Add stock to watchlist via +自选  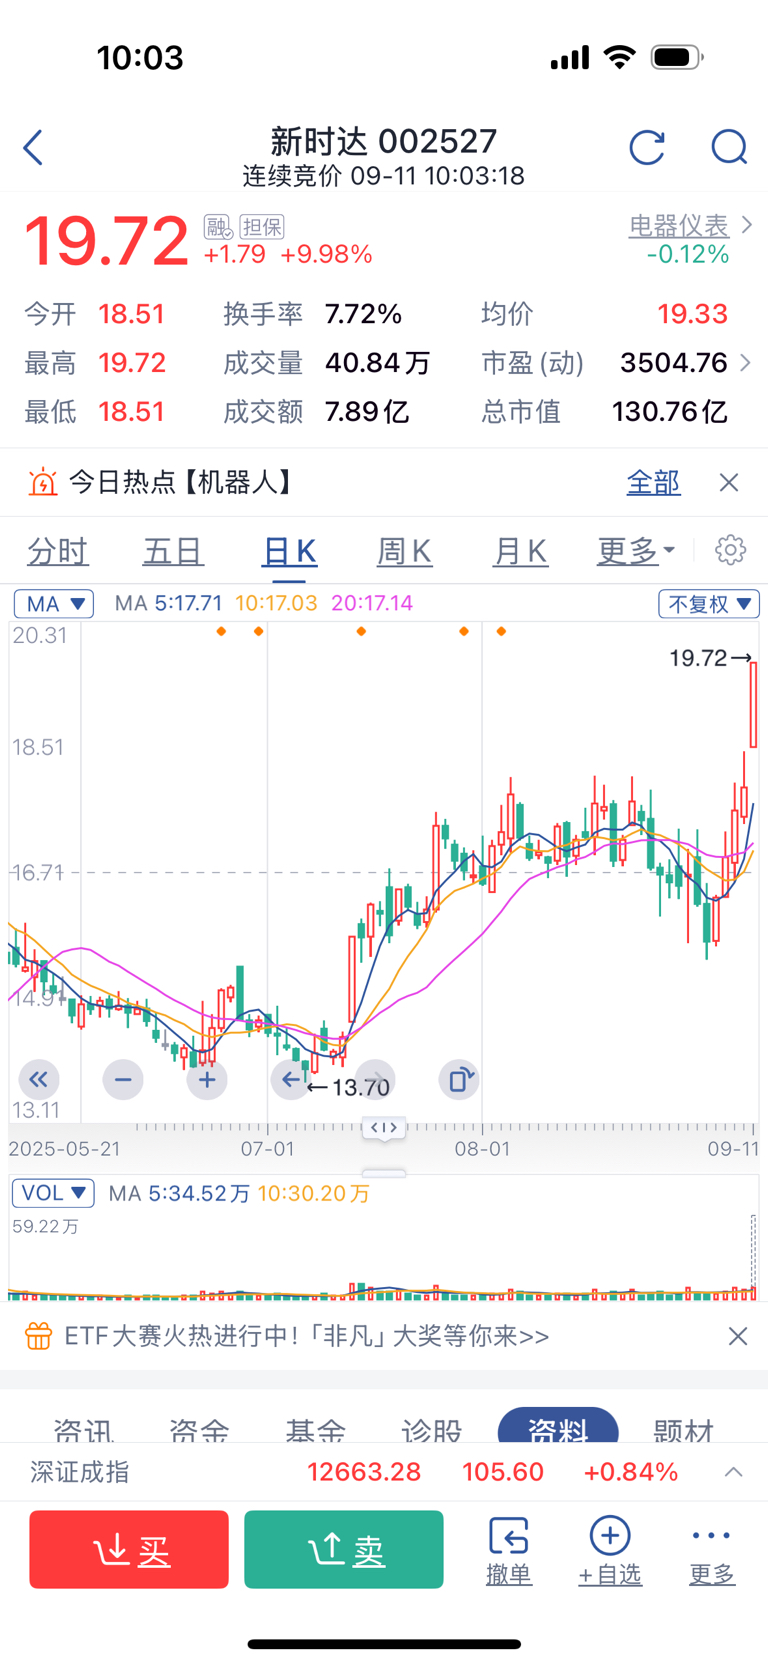pyautogui.click(x=610, y=1551)
